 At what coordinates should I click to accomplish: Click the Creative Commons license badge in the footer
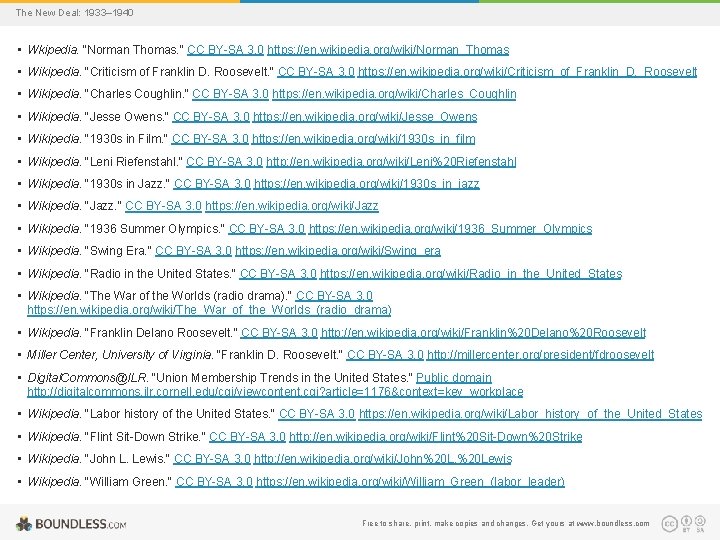coord(684,523)
